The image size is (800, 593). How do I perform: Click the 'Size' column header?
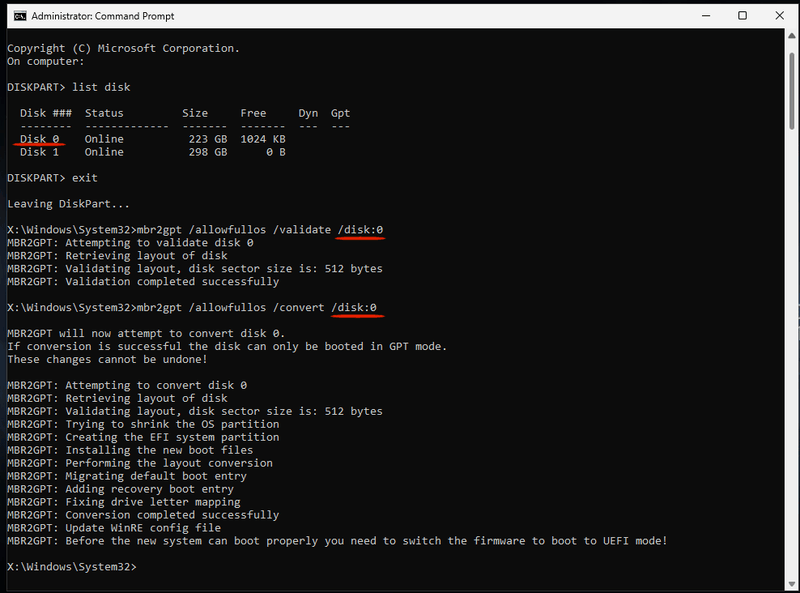pos(195,113)
